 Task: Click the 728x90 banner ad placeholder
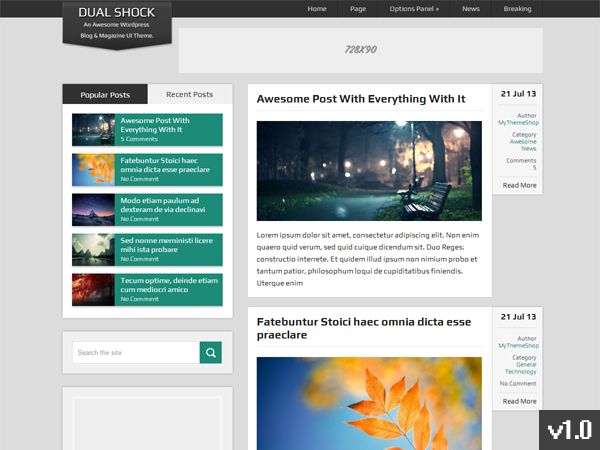(x=360, y=50)
